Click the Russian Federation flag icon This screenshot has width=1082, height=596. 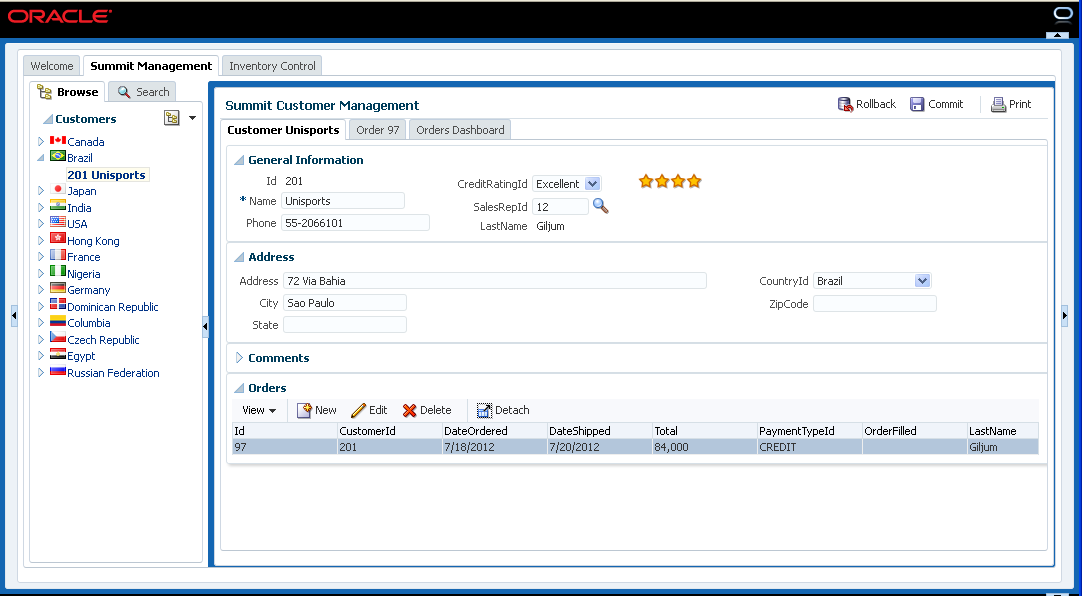pyautogui.click(x=58, y=372)
